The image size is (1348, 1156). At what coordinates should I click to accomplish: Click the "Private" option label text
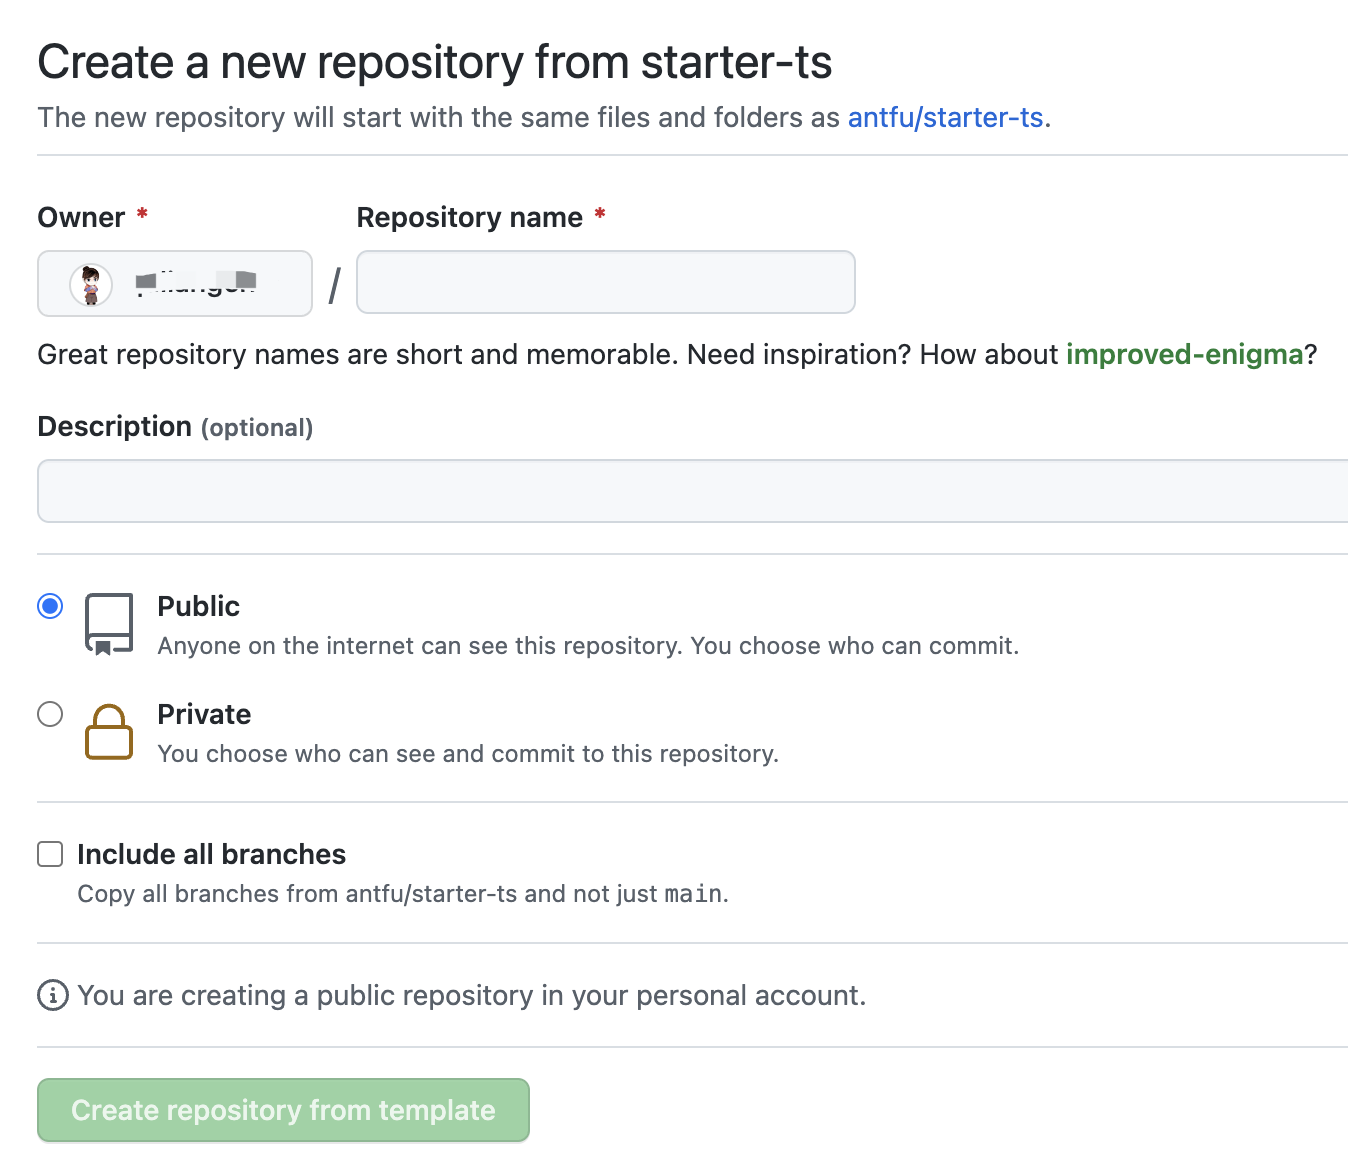204,714
